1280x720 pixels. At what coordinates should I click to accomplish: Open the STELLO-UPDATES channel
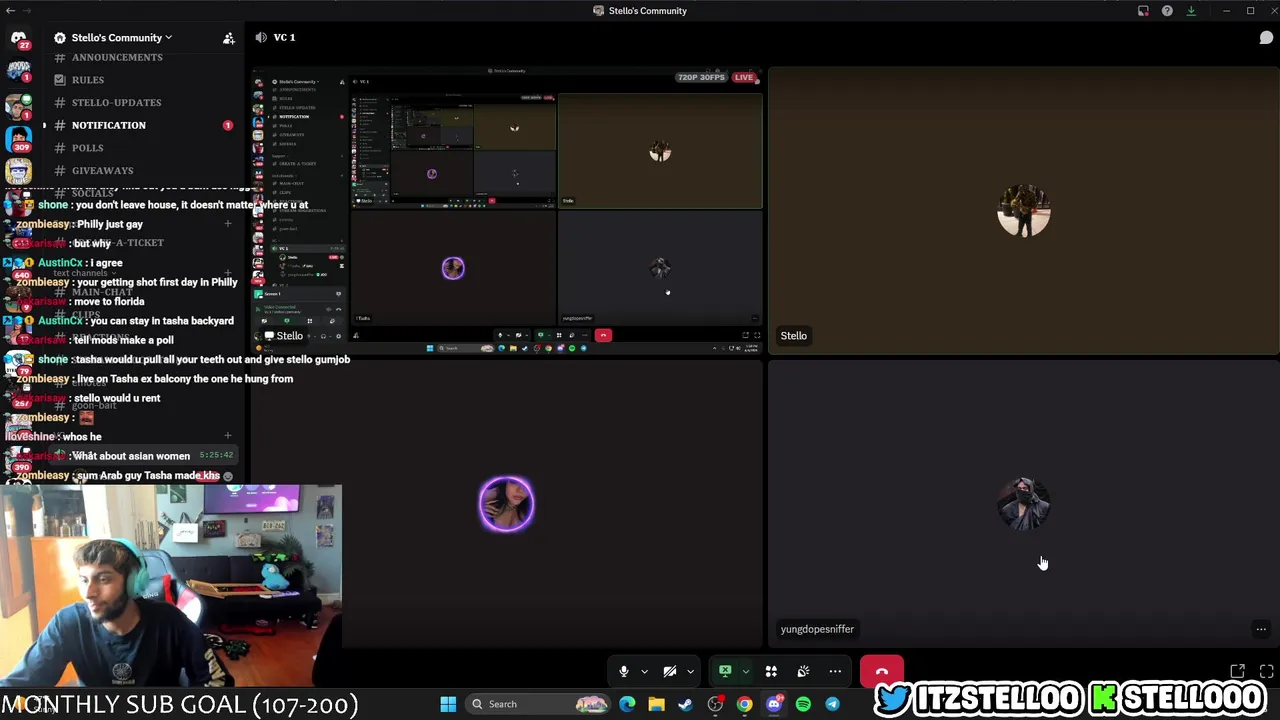[x=116, y=102]
